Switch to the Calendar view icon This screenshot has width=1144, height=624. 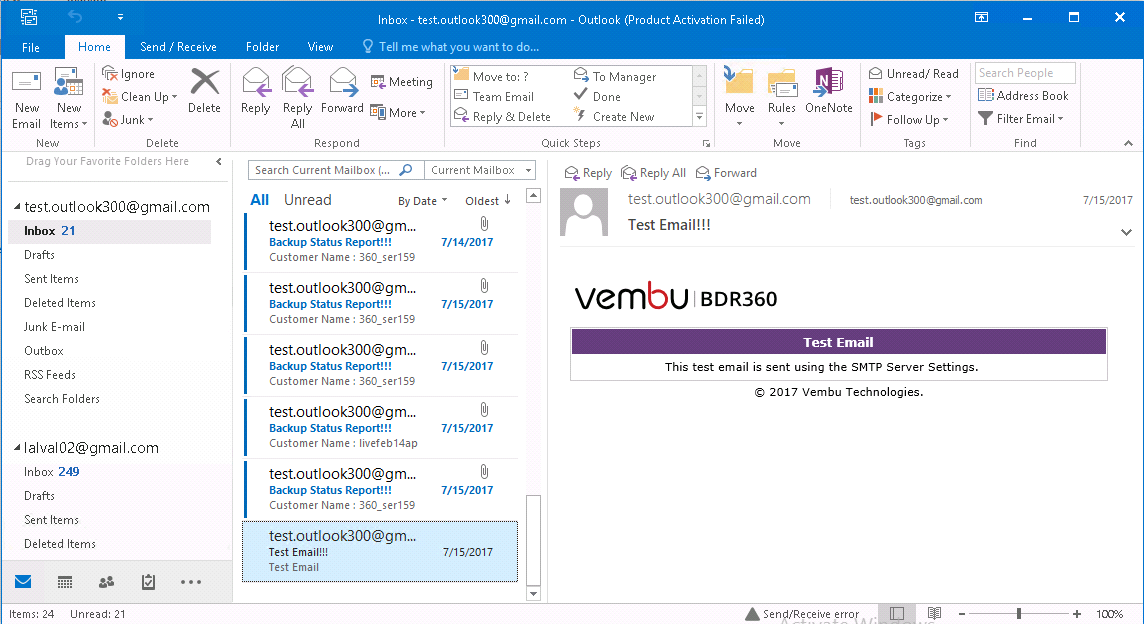coord(65,582)
